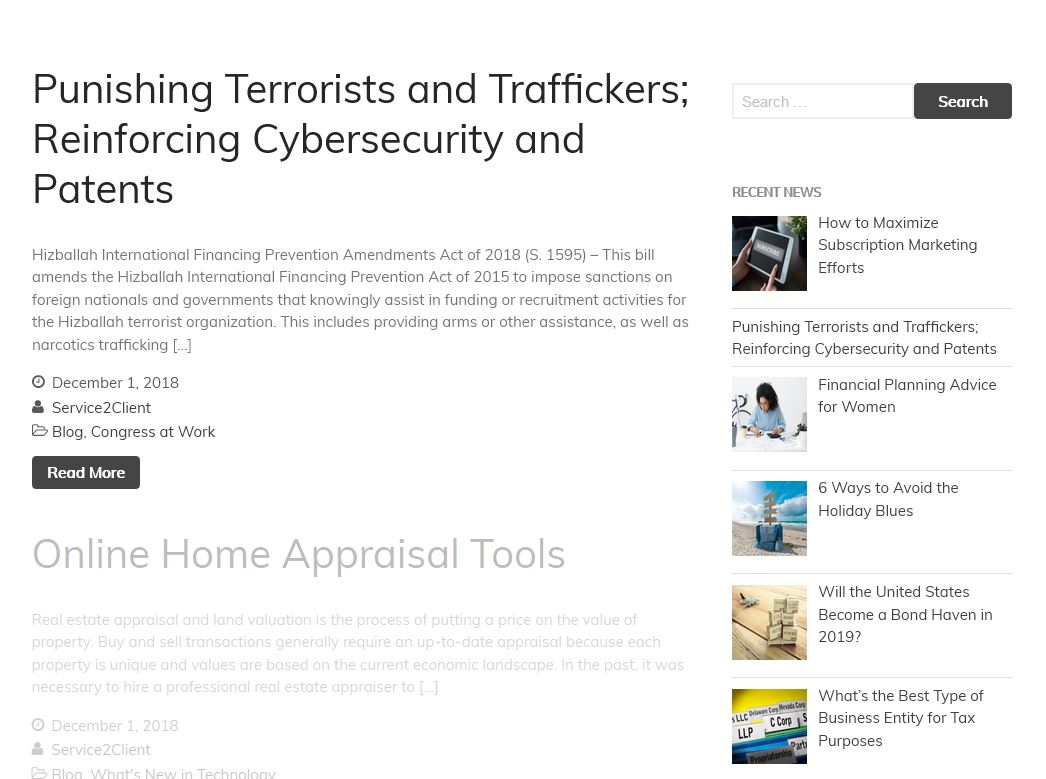Open the Bond Haven article thumbnail
1046x779 pixels.
coord(769,622)
